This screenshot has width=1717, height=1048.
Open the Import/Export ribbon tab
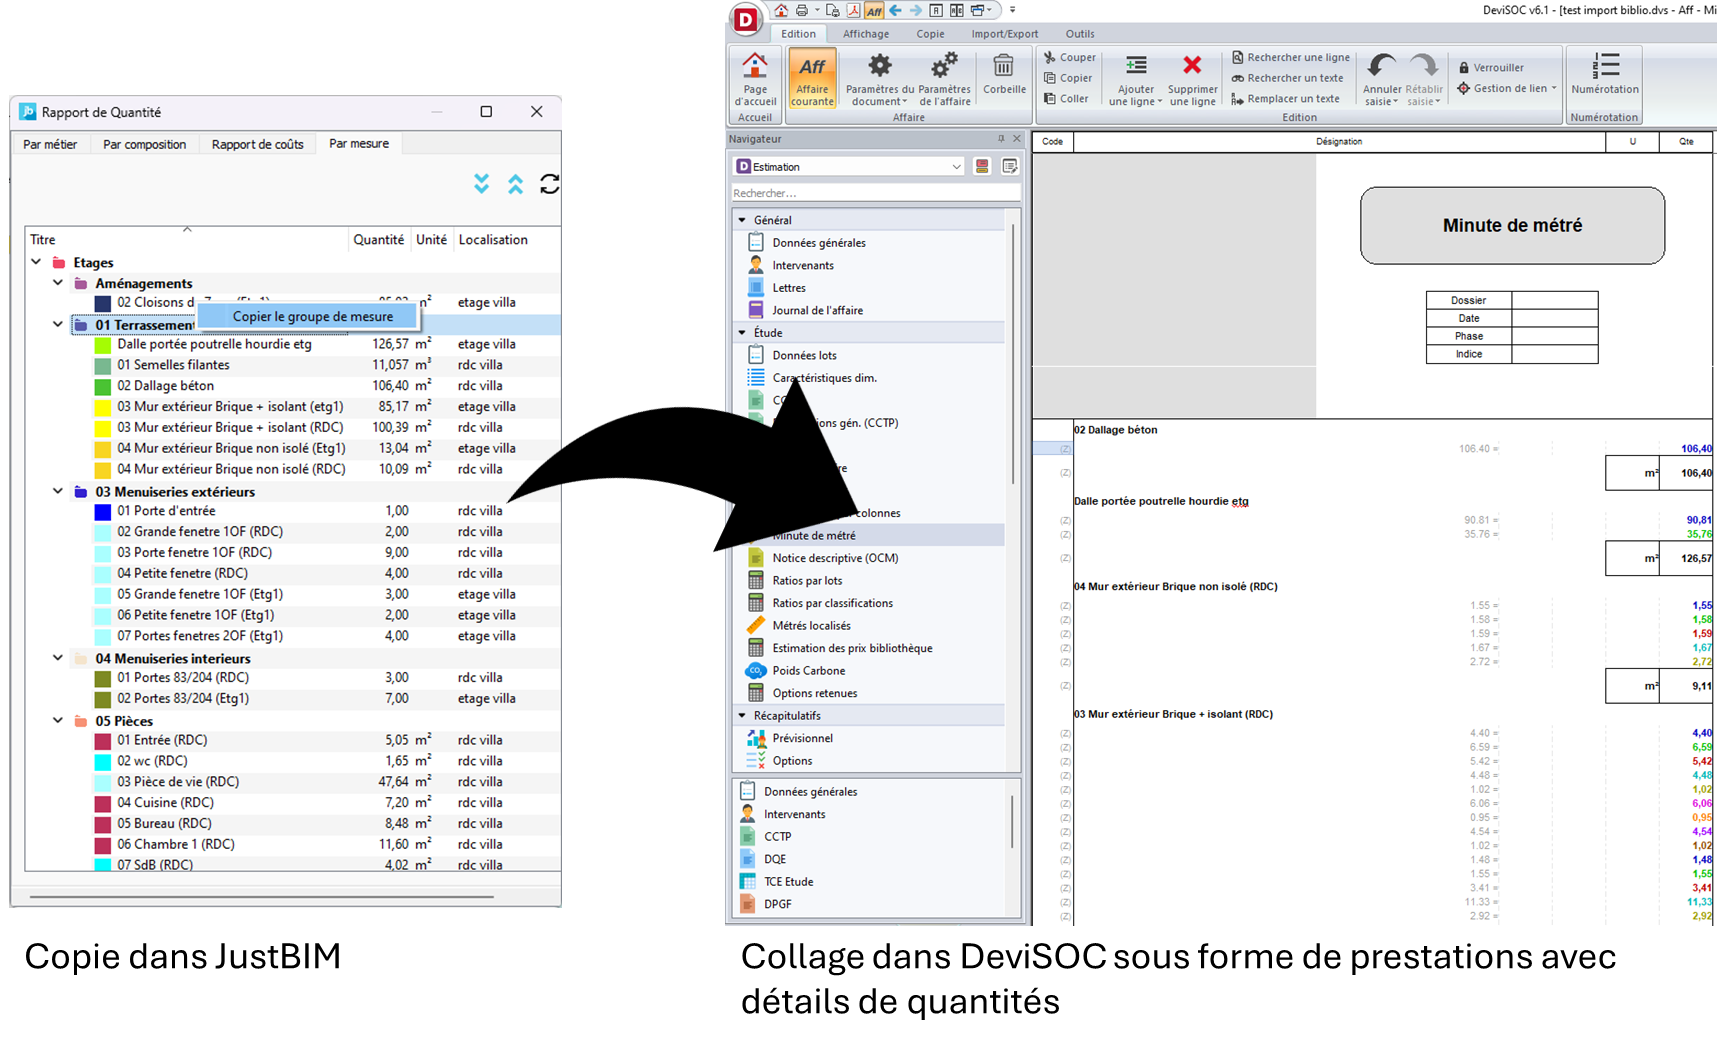(1005, 34)
